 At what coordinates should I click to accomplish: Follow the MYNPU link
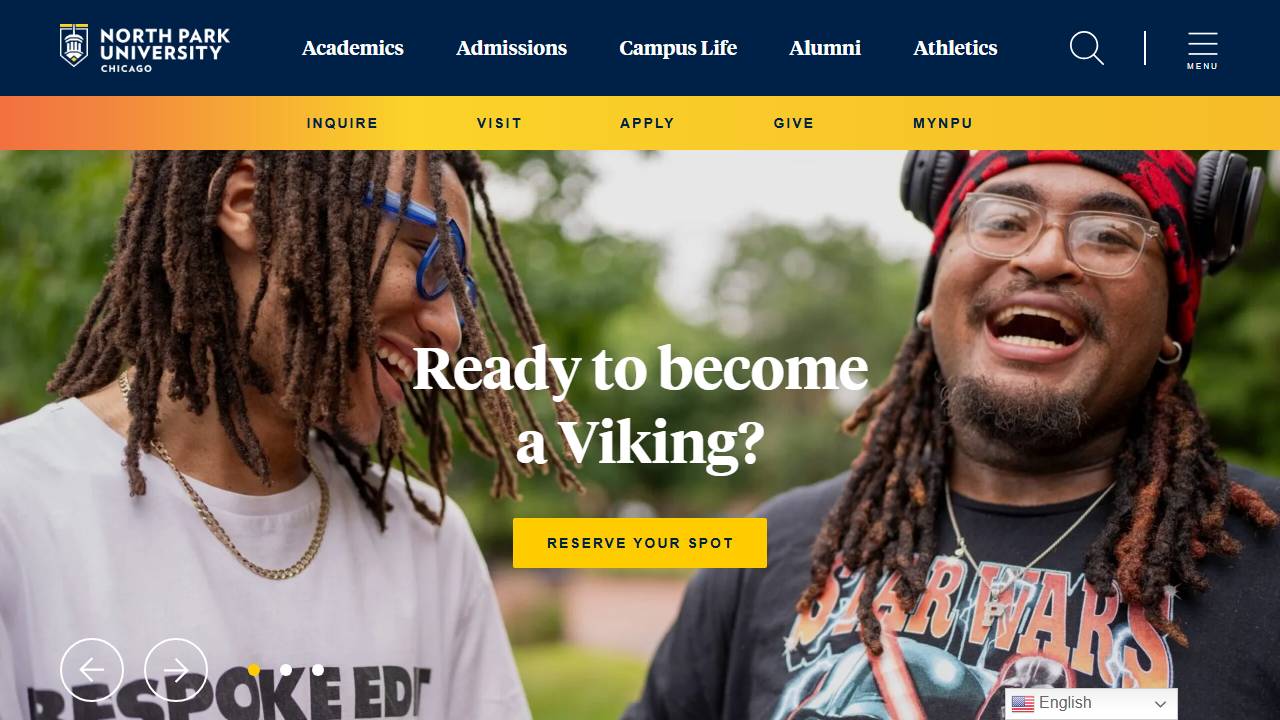click(x=943, y=123)
